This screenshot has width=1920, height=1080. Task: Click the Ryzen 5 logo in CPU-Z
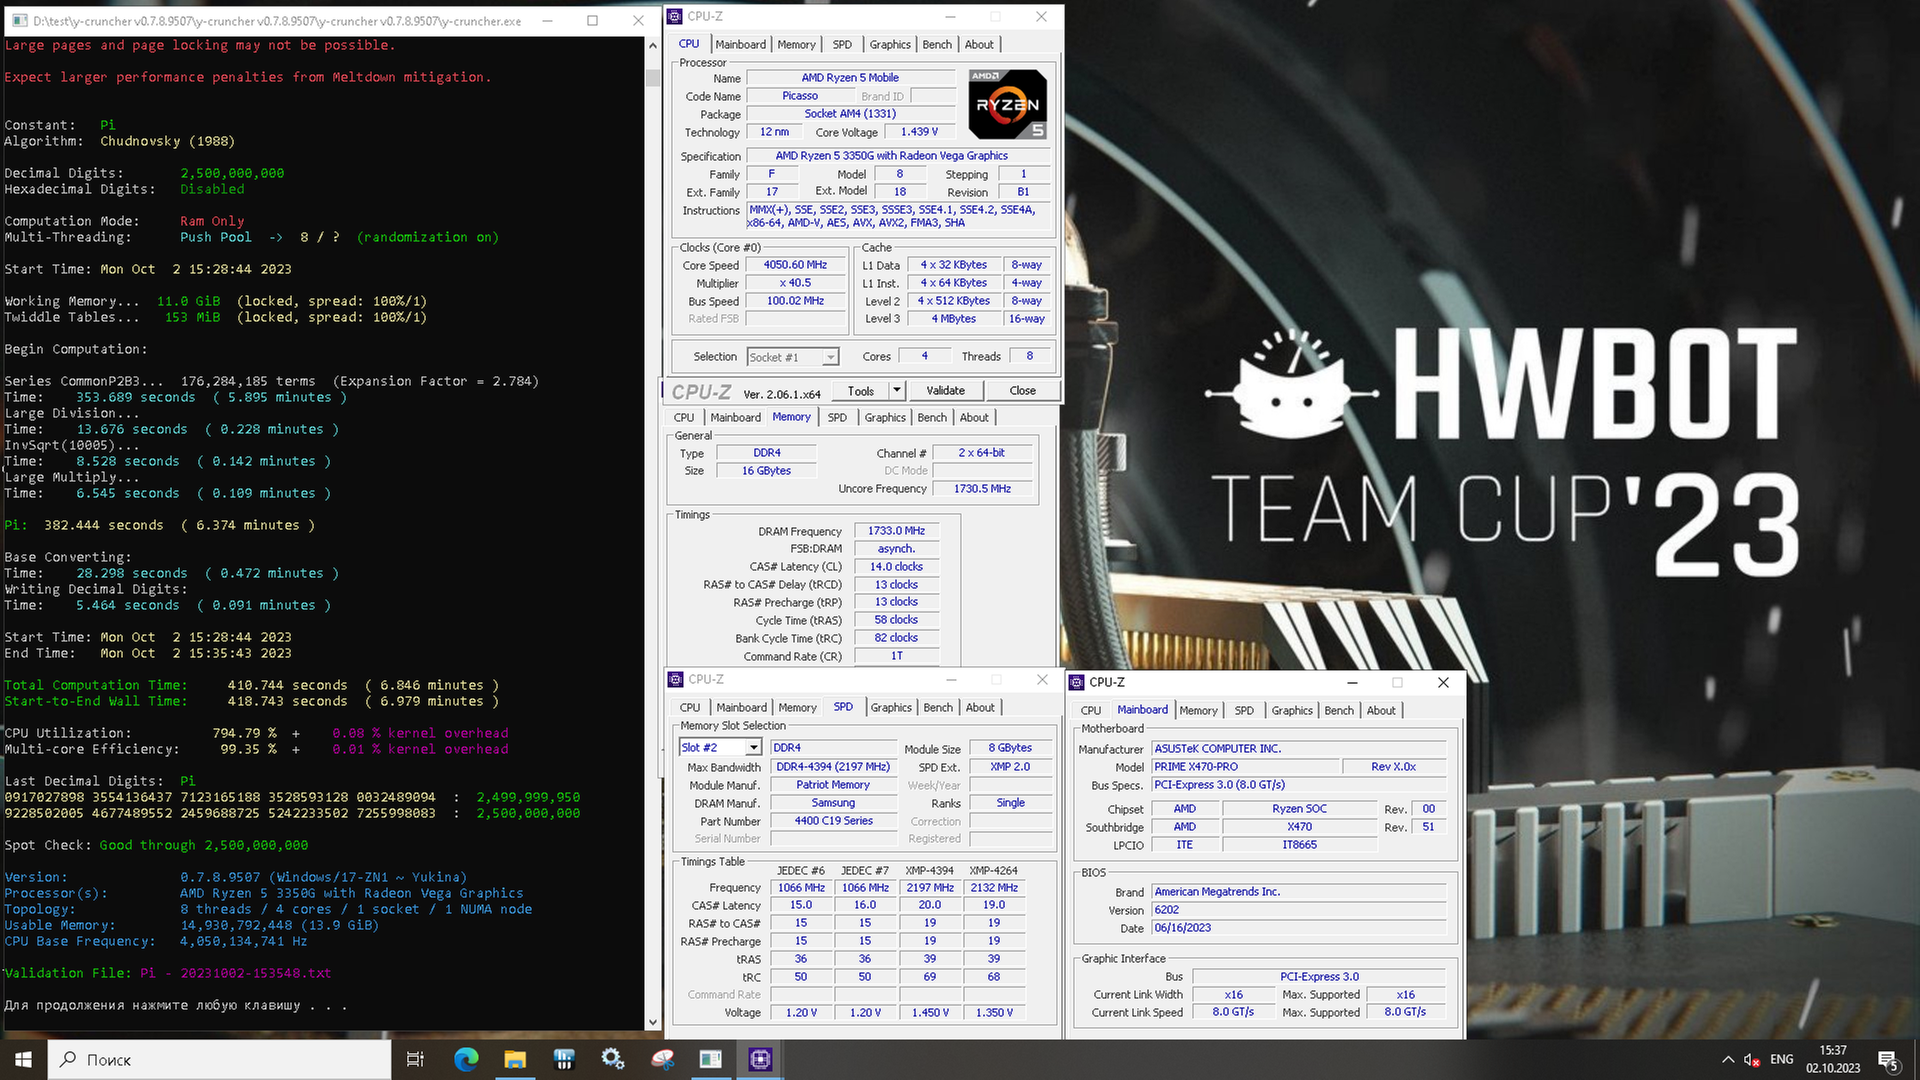1007,104
